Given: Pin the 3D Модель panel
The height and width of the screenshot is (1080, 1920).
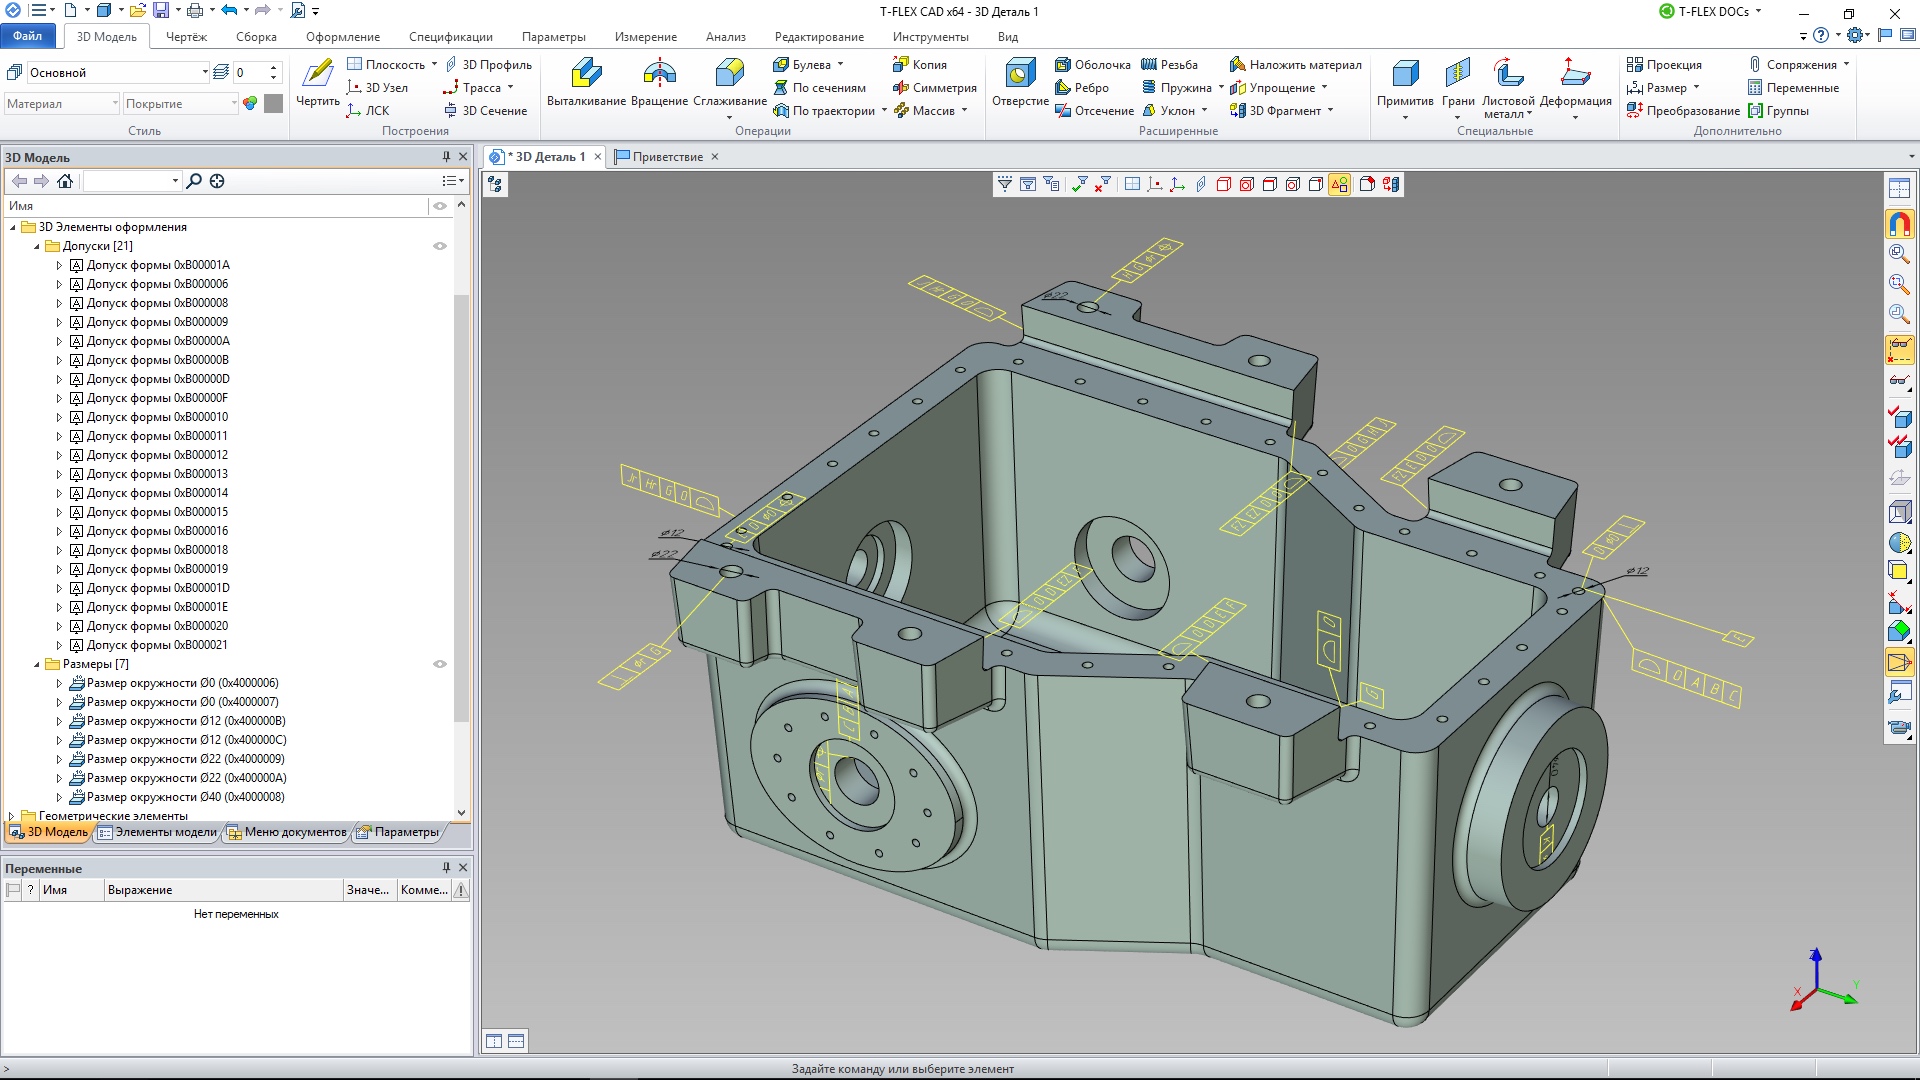Looking at the screenshot, I should coord(446,157).
